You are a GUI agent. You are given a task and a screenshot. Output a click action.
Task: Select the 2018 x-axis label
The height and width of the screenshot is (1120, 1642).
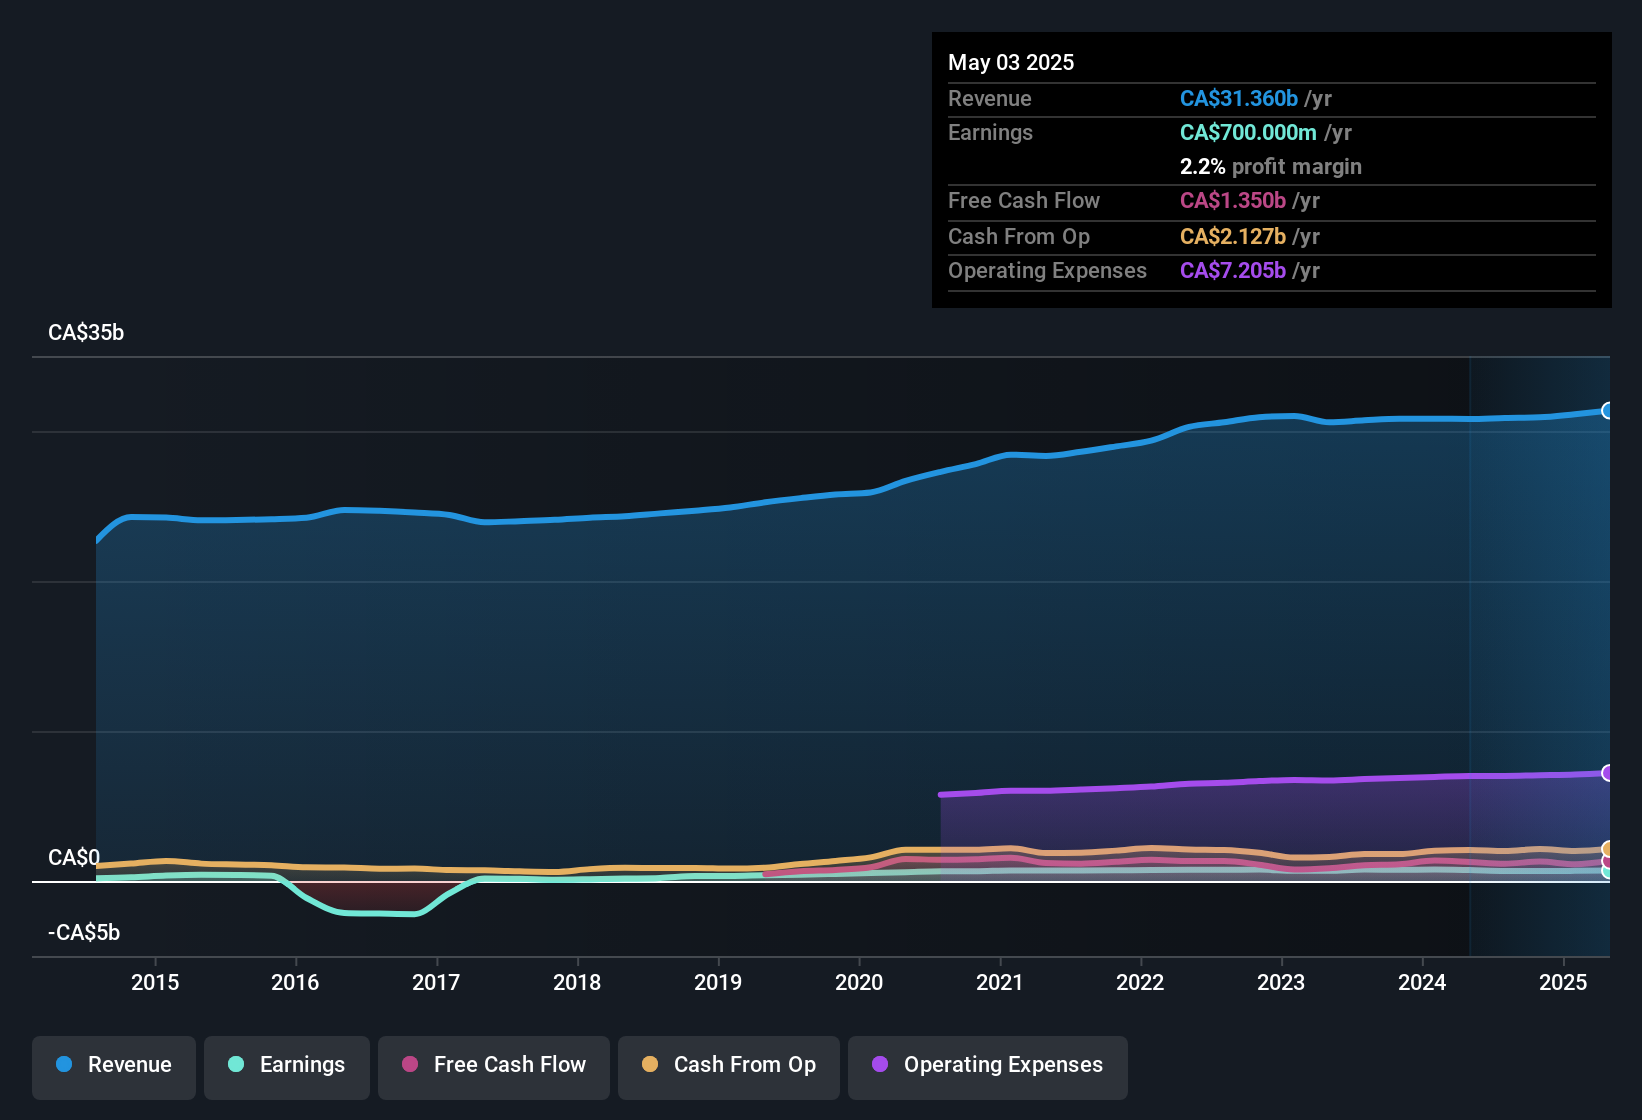577,982
